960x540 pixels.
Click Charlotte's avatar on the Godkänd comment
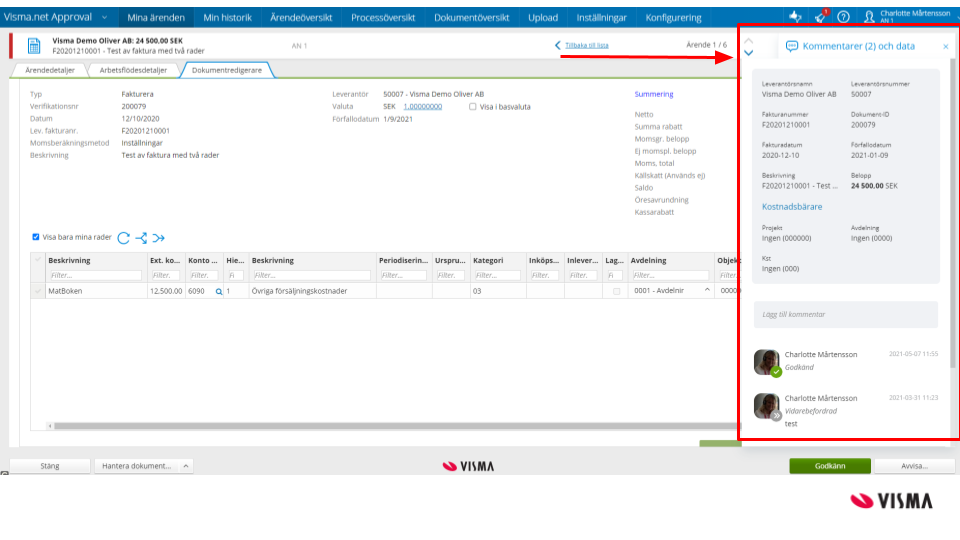coord(767,362)
